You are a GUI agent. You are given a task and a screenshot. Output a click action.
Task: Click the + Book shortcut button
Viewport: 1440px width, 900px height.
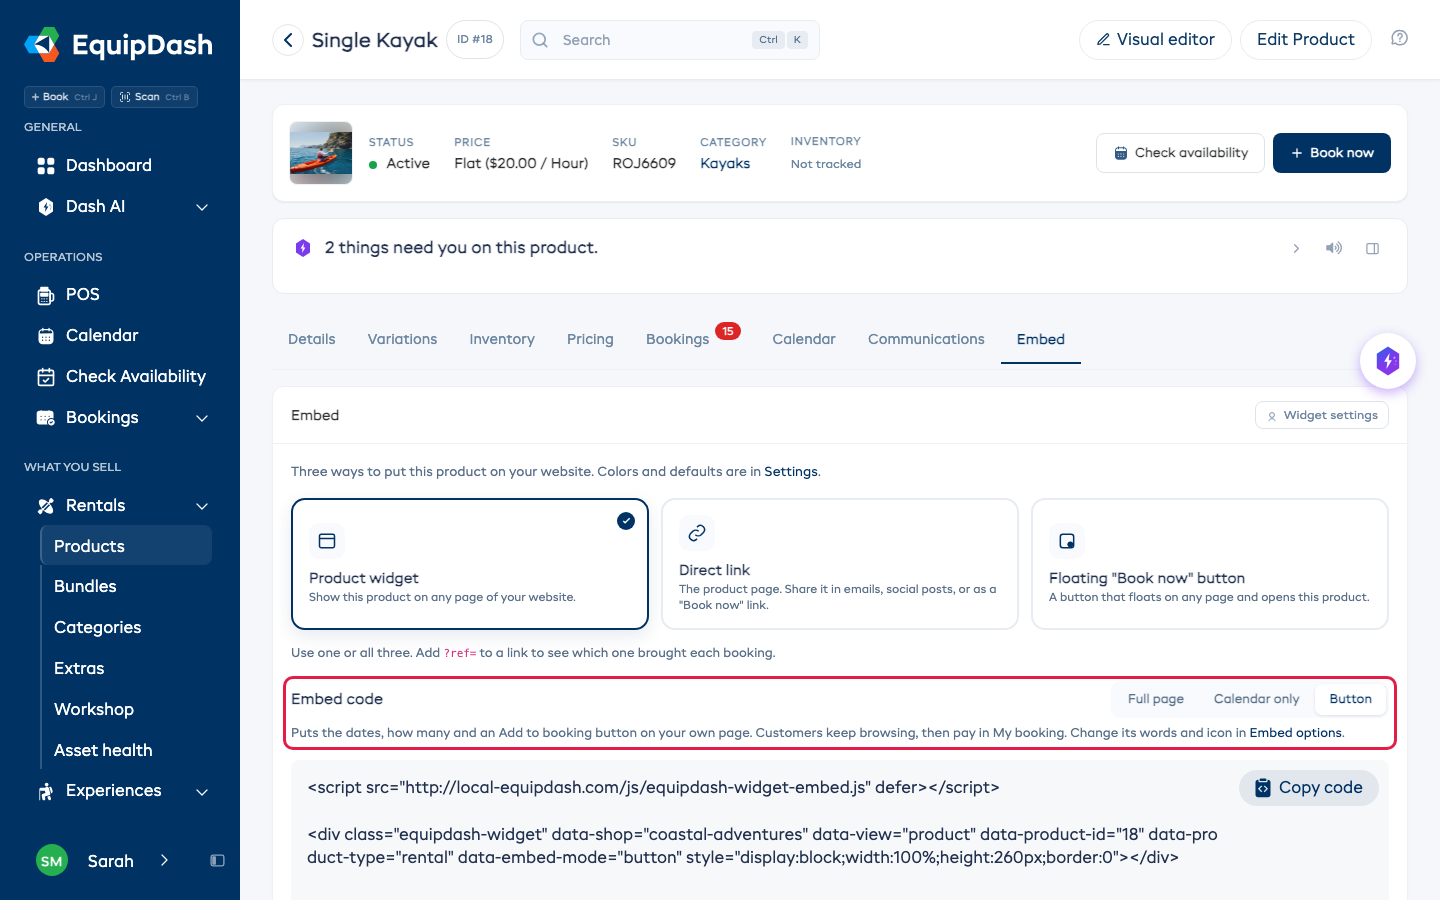pos(64,97)
